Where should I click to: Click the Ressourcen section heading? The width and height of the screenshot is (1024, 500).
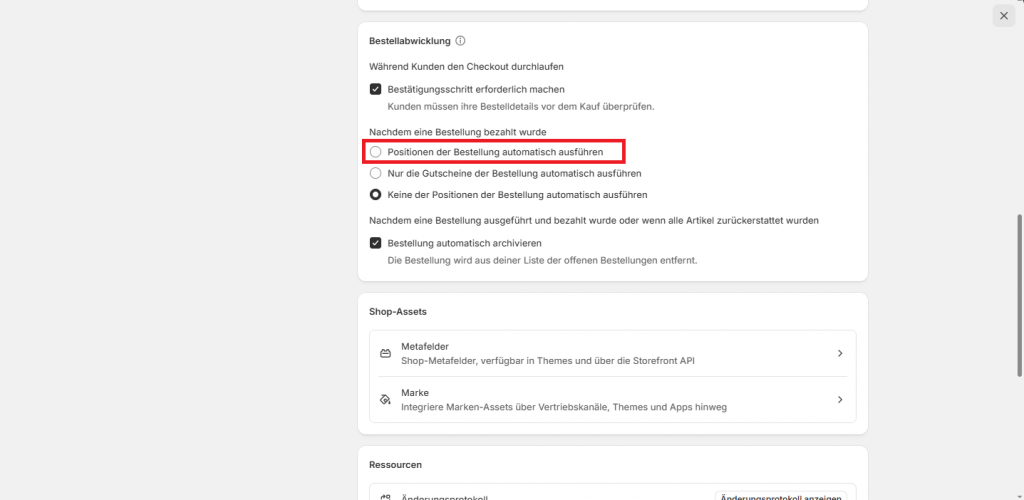[x=395, y=465]
